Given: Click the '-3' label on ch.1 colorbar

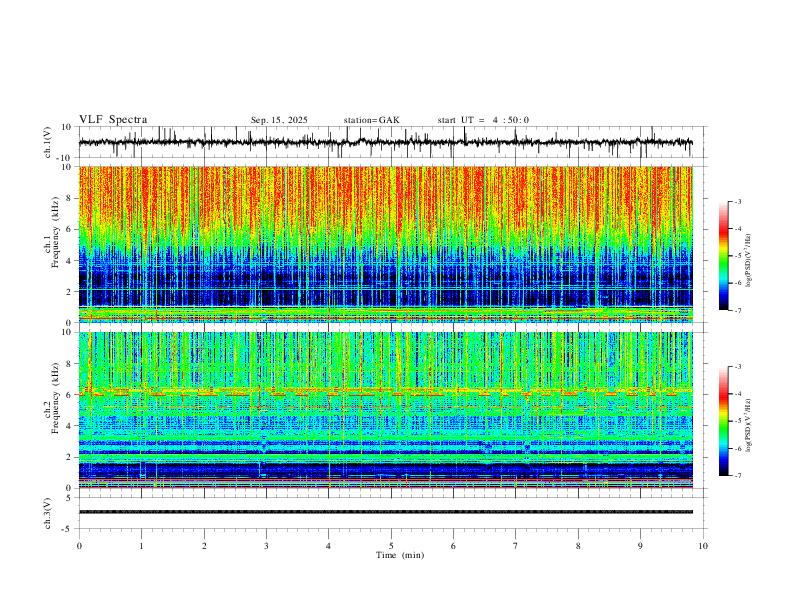Looking at the screenshot, I should [x=737, y=201].
